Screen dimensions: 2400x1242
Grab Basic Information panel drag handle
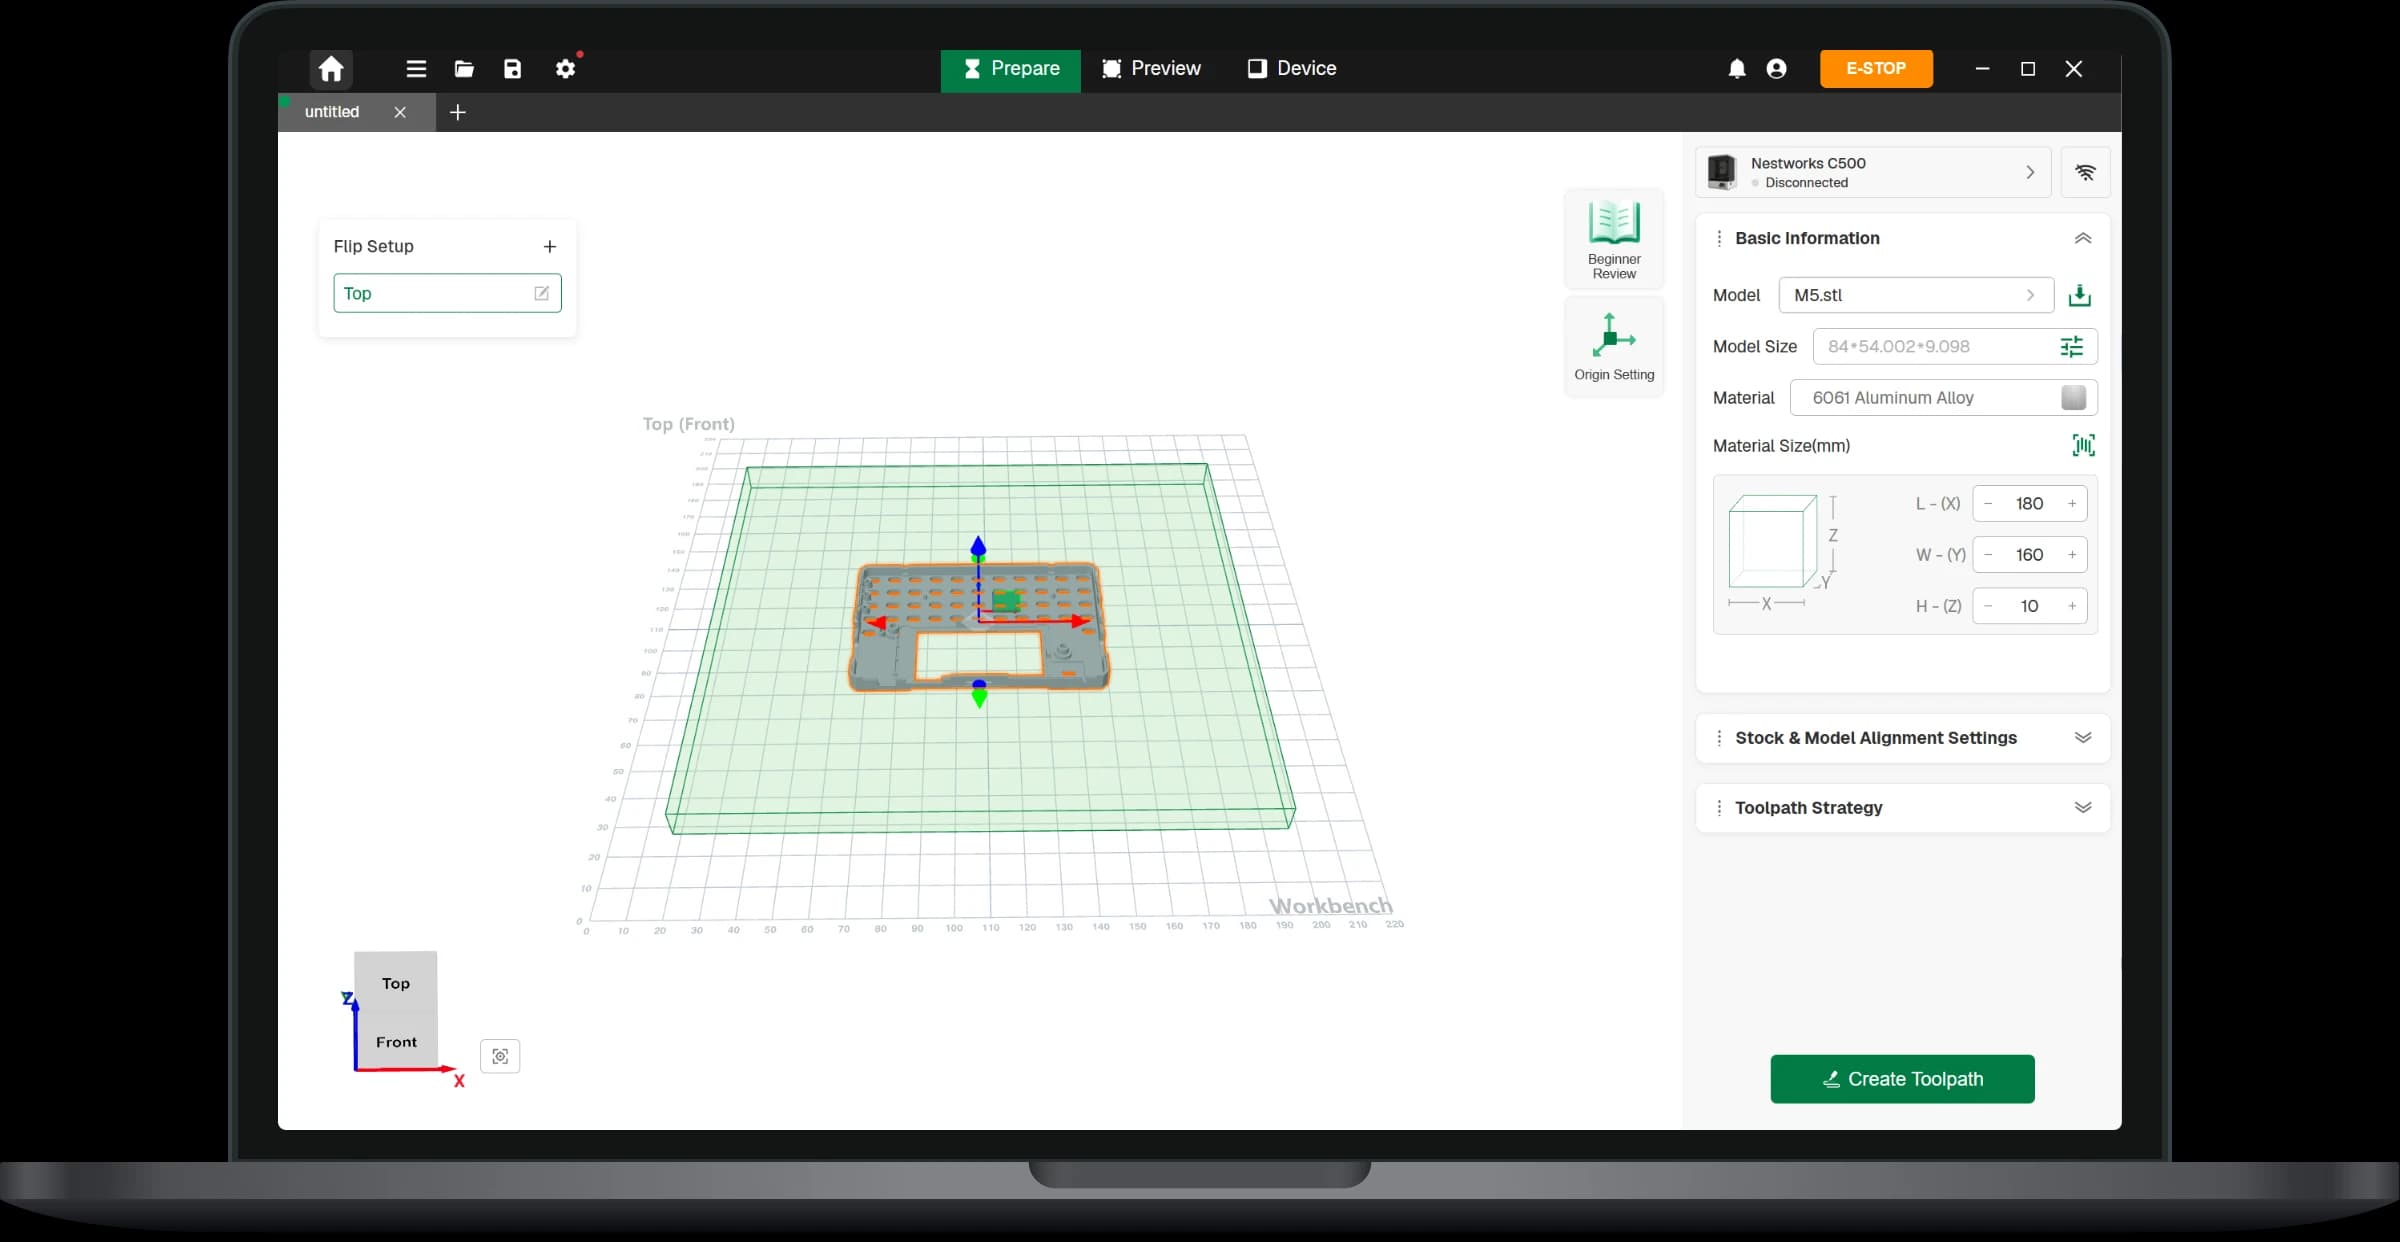(x=1719, y=238)
